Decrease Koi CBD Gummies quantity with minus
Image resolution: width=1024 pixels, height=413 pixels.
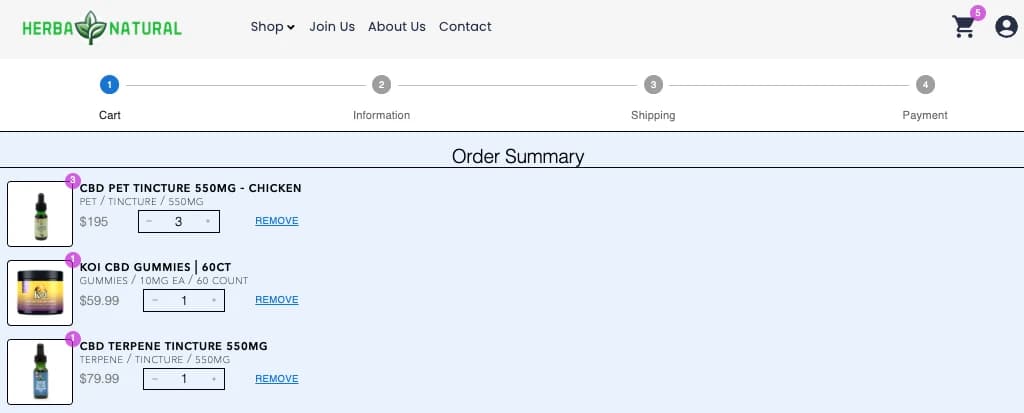click(155, 300)
